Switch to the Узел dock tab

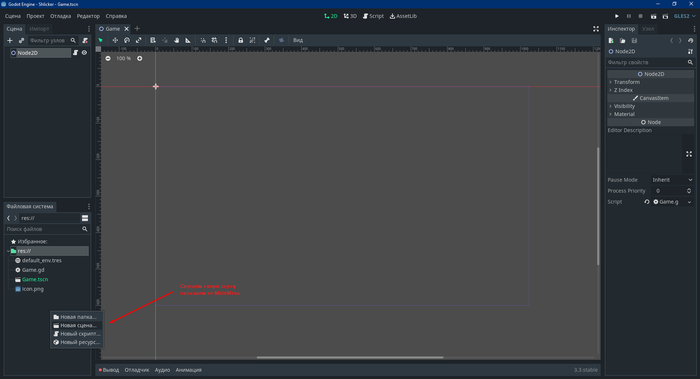click(x=648, y=29)
